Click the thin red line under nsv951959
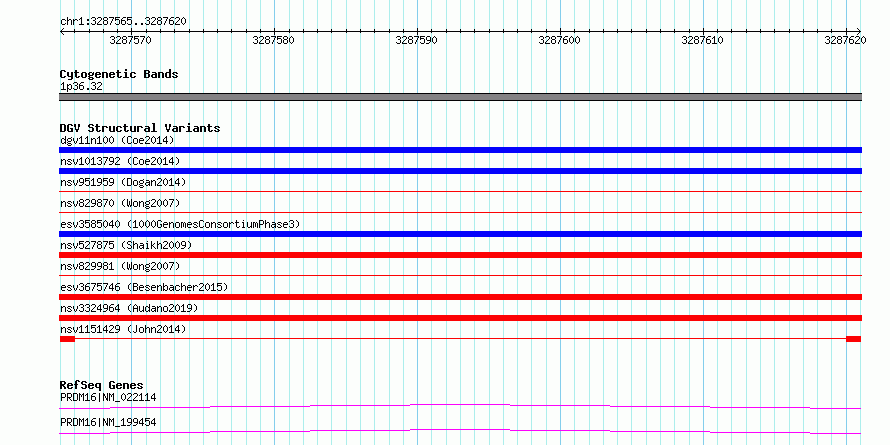The height and width of the screenshot is (445, 890). pyautogui.click(x=460, y=192)
